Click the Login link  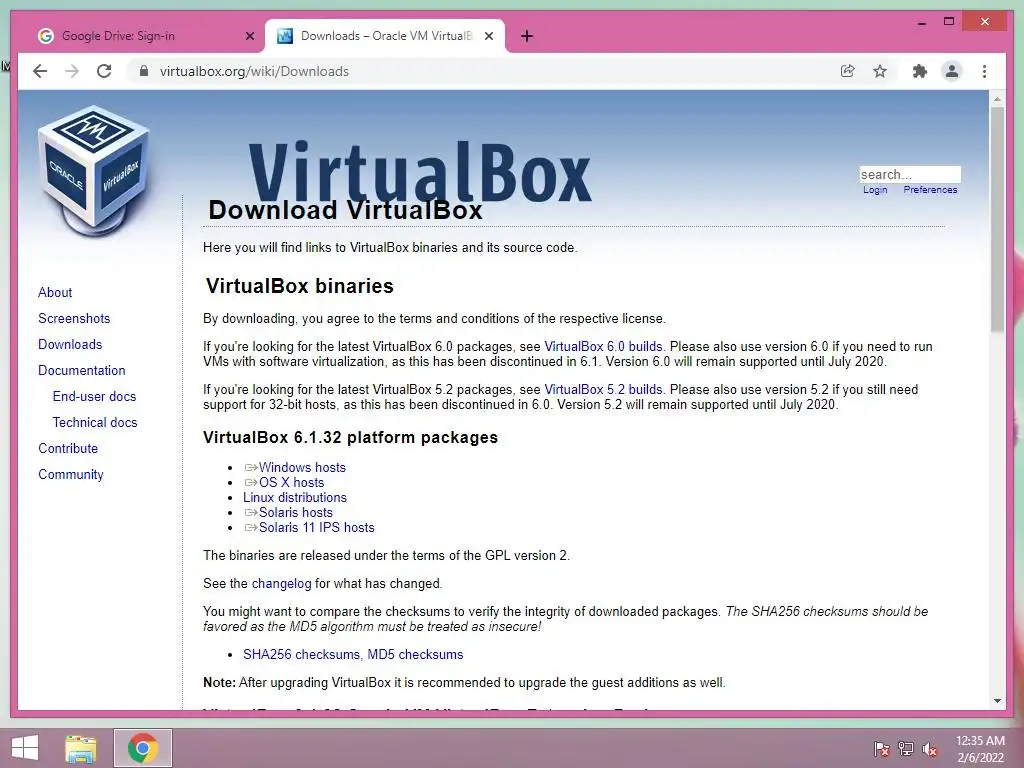pos(875,190)
